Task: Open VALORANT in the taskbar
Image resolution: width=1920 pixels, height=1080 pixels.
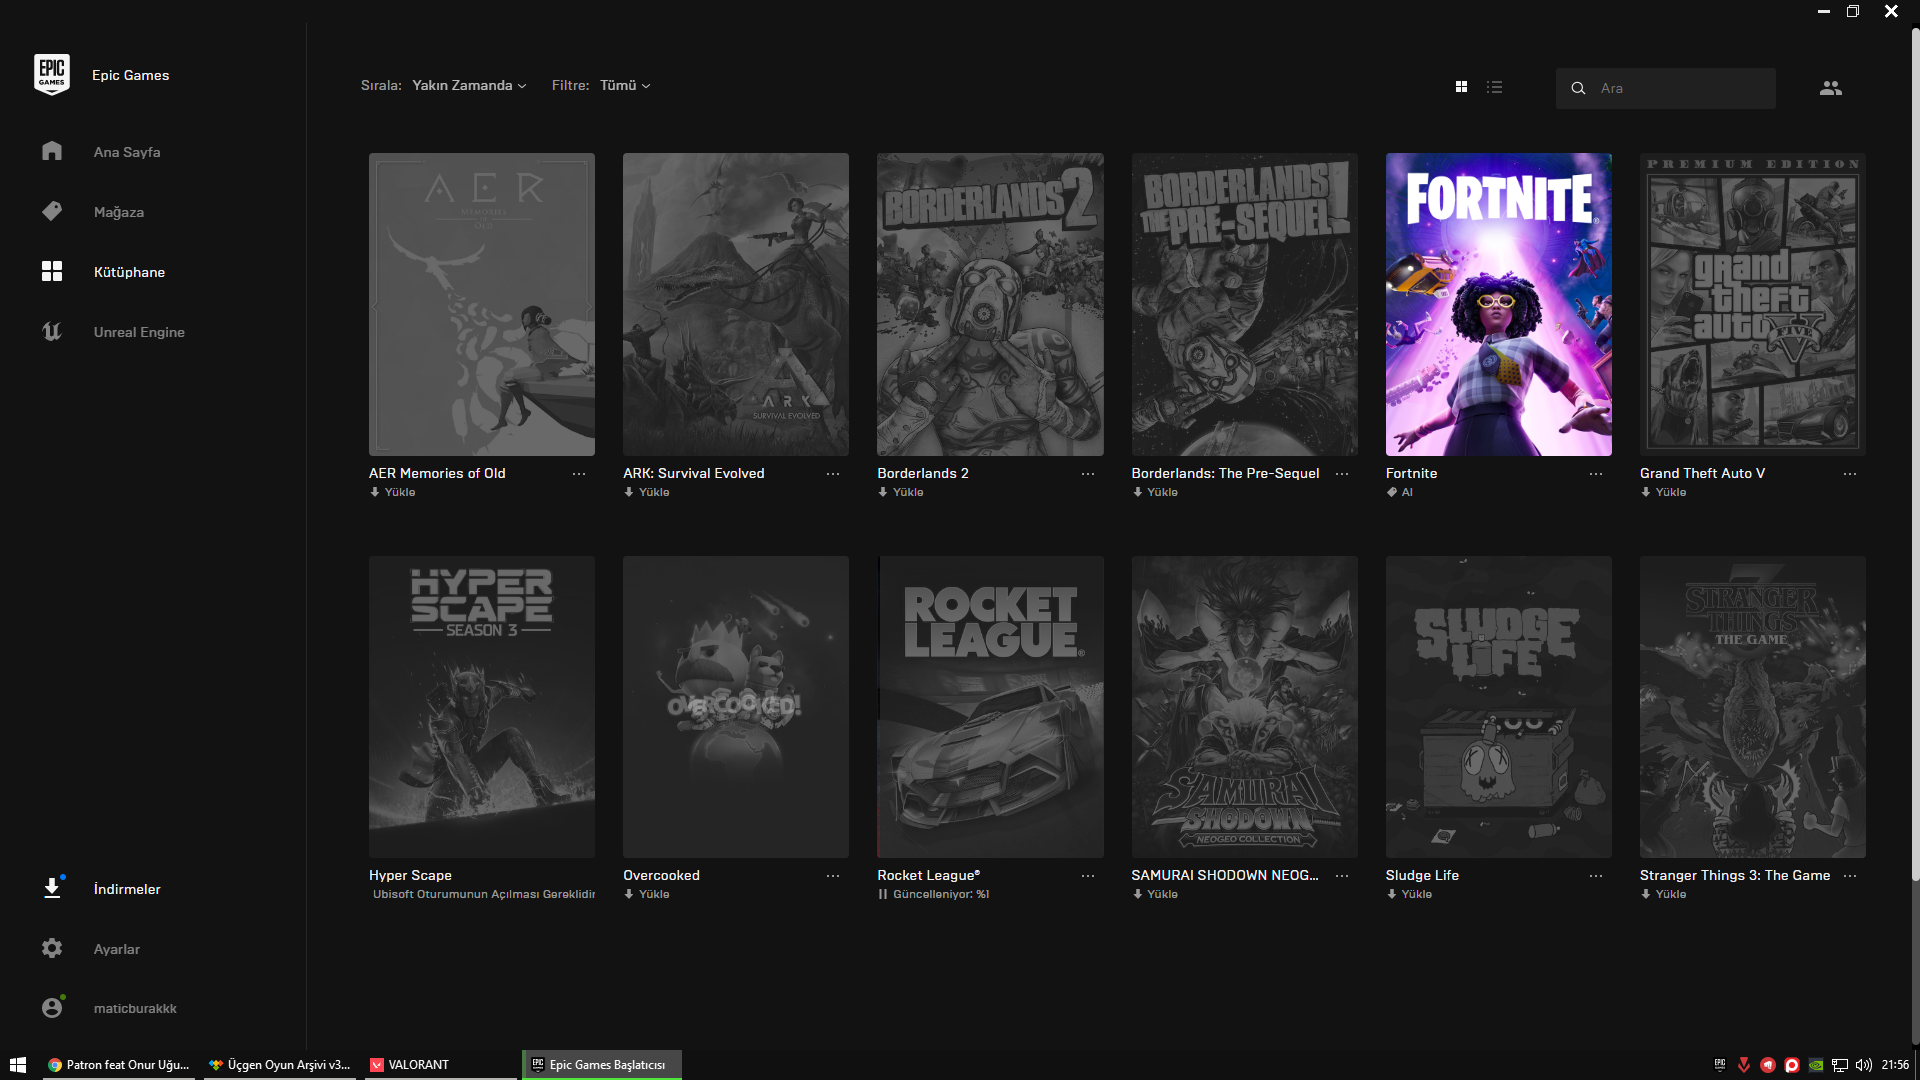Action: [x=441, y=1065]
